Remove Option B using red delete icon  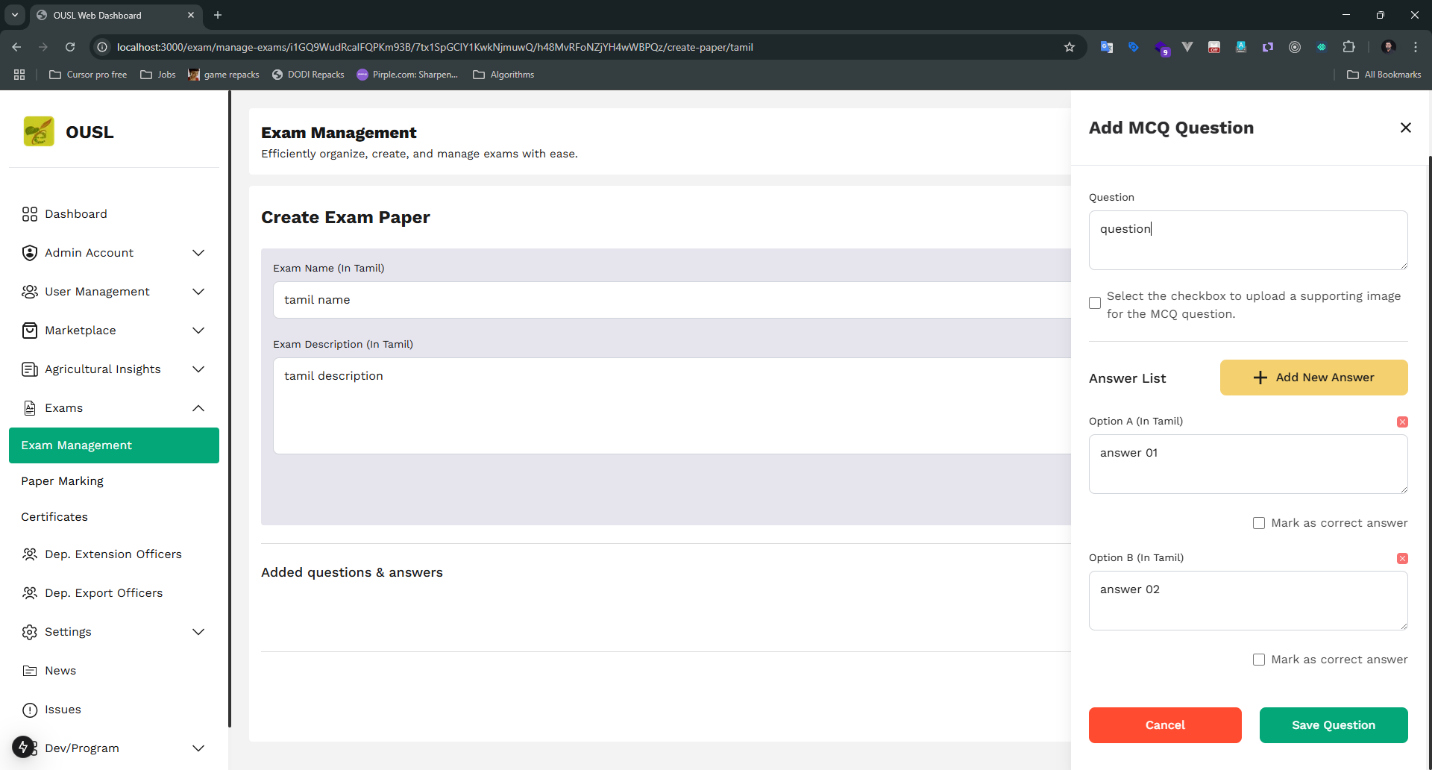(x=1402, y=558)
